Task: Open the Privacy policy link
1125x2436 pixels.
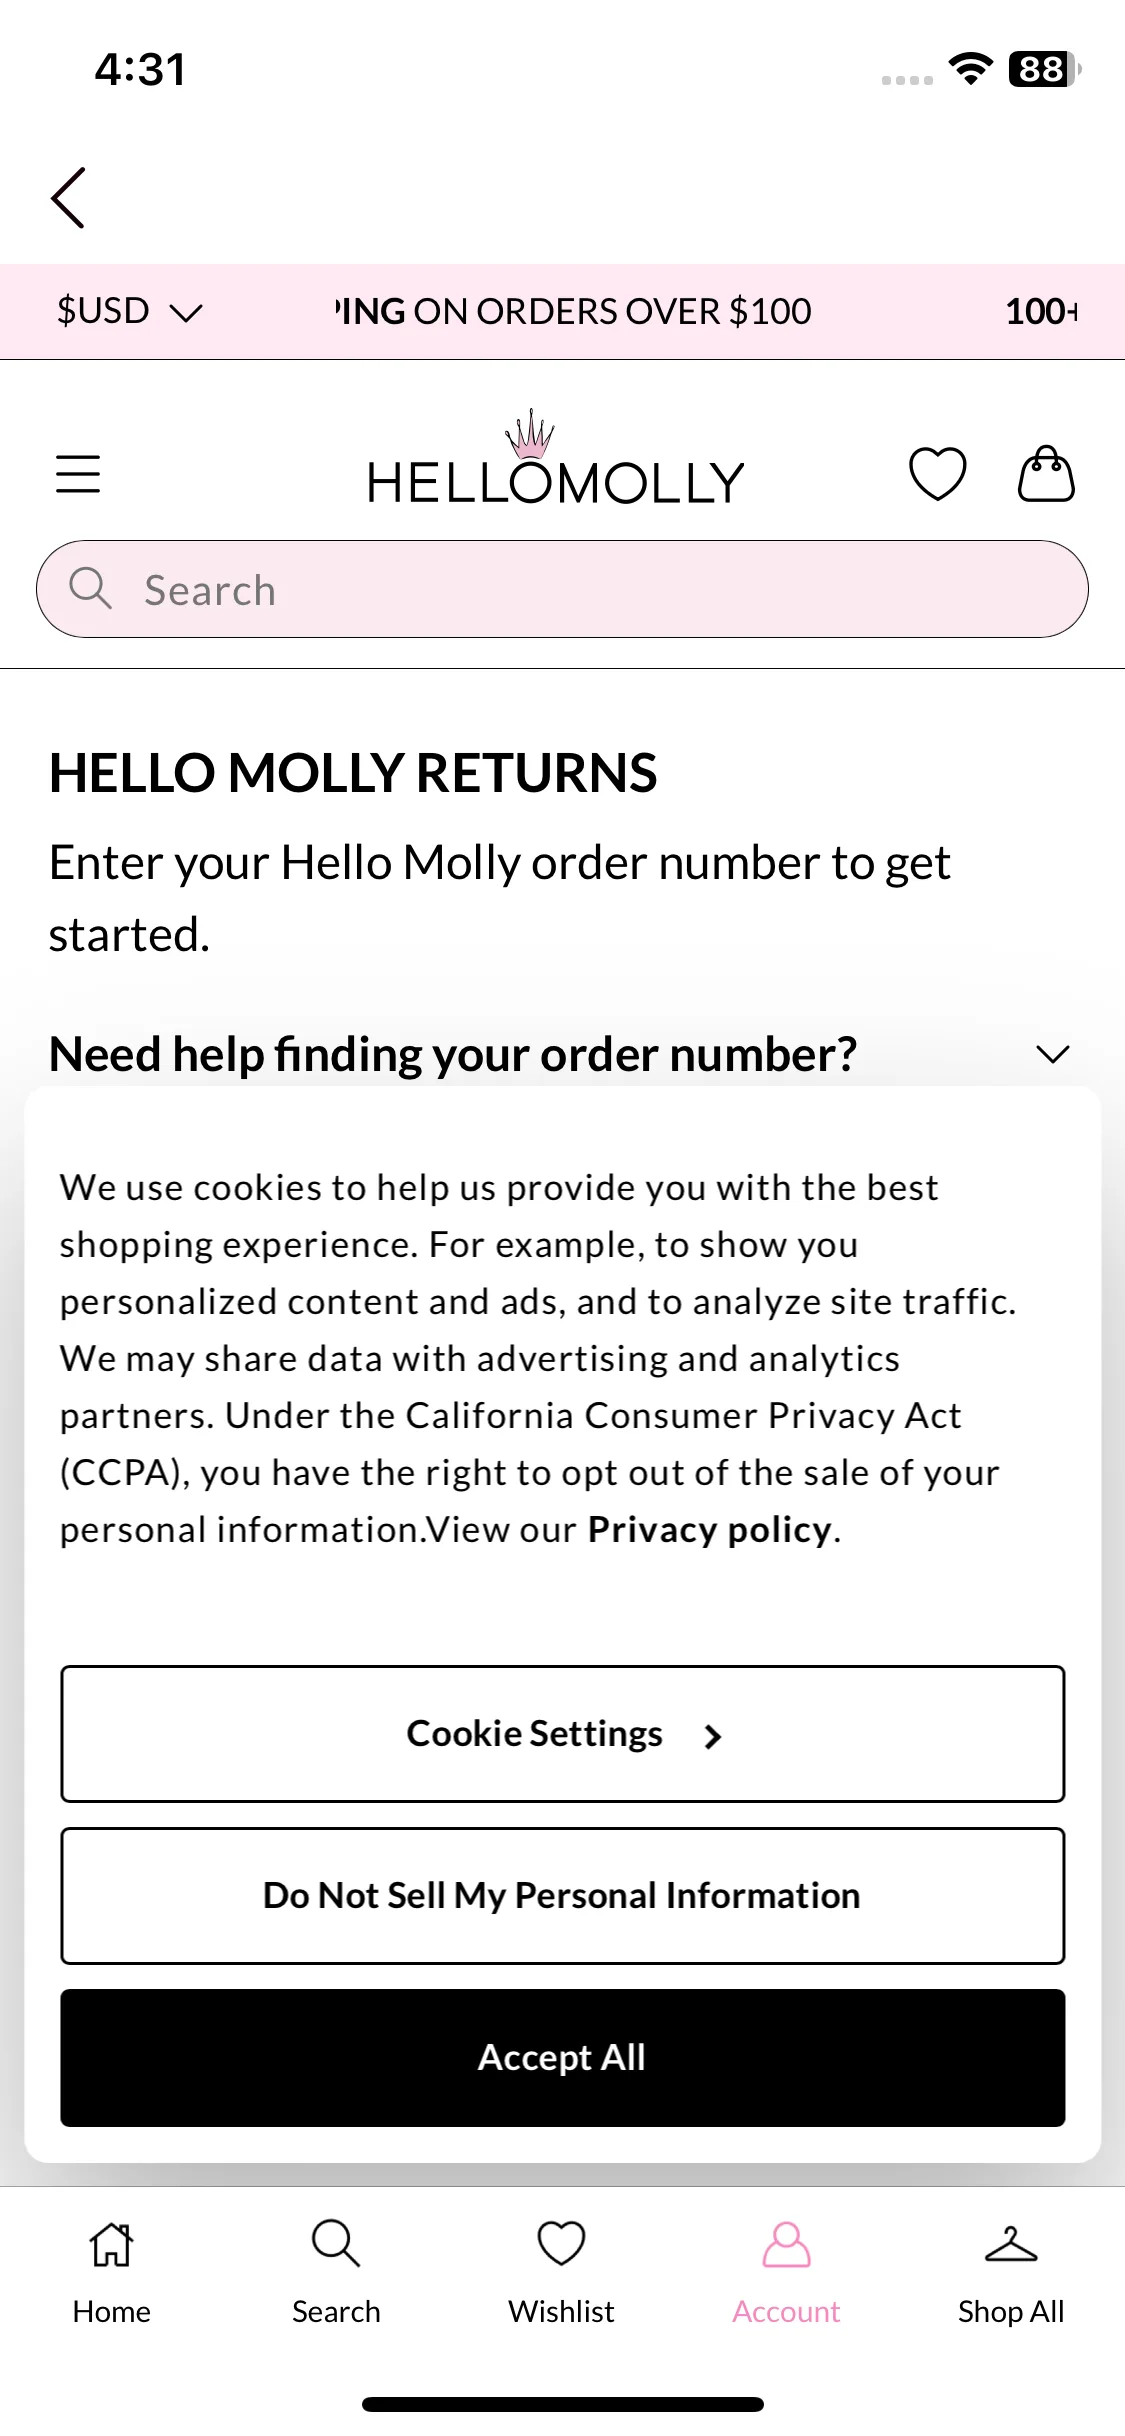Action: (709, 1530)
